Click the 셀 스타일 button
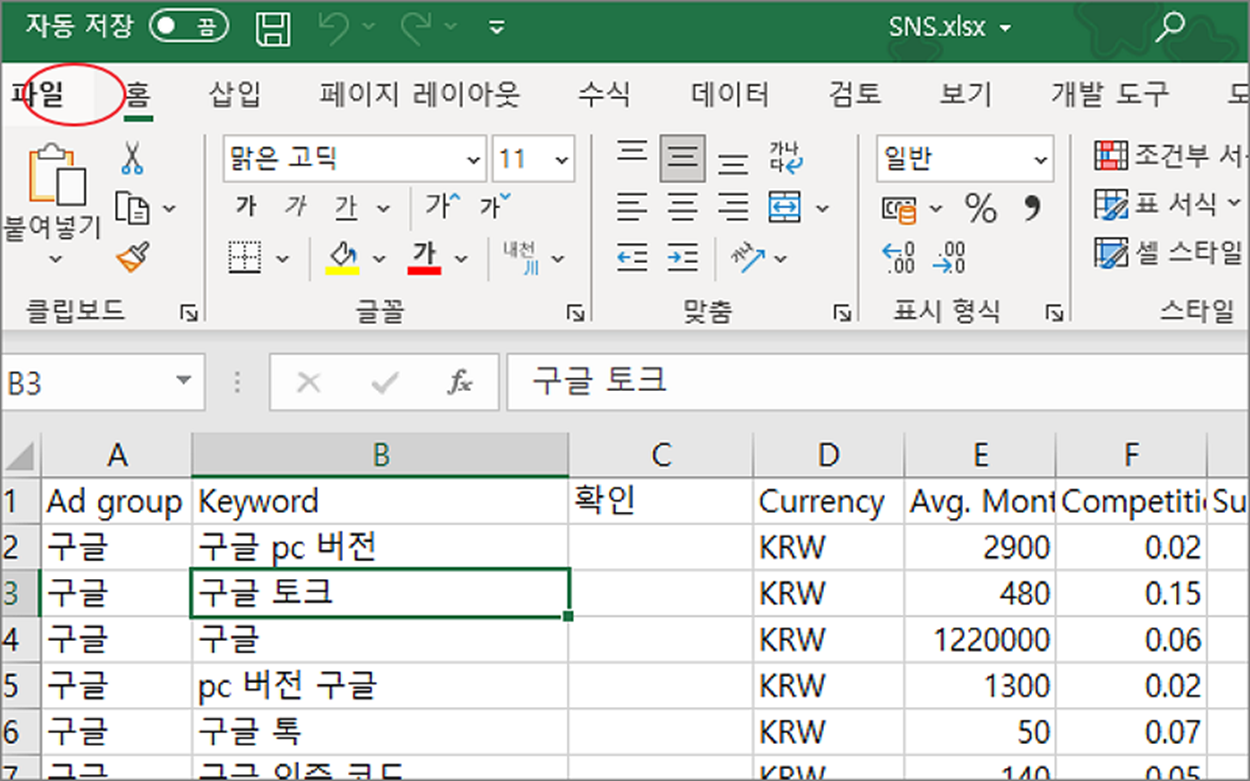This screenshot has height=781, width=1250. pyautogui.click(x=1169, y=252)
